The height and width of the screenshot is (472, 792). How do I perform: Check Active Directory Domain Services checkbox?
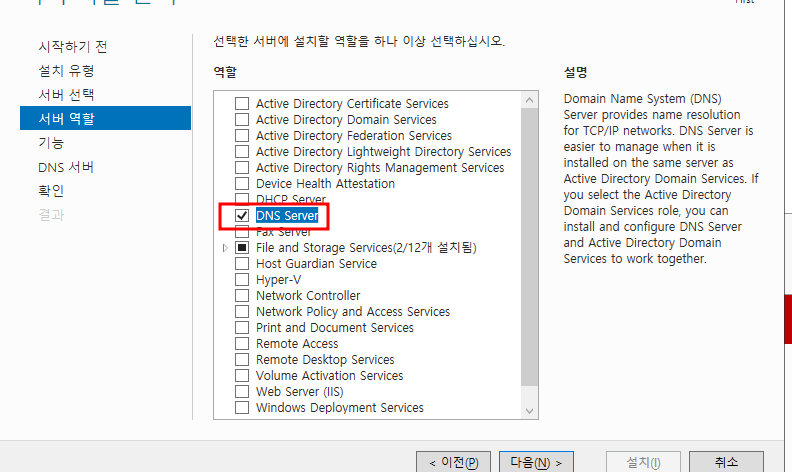(x=242, y=120)
